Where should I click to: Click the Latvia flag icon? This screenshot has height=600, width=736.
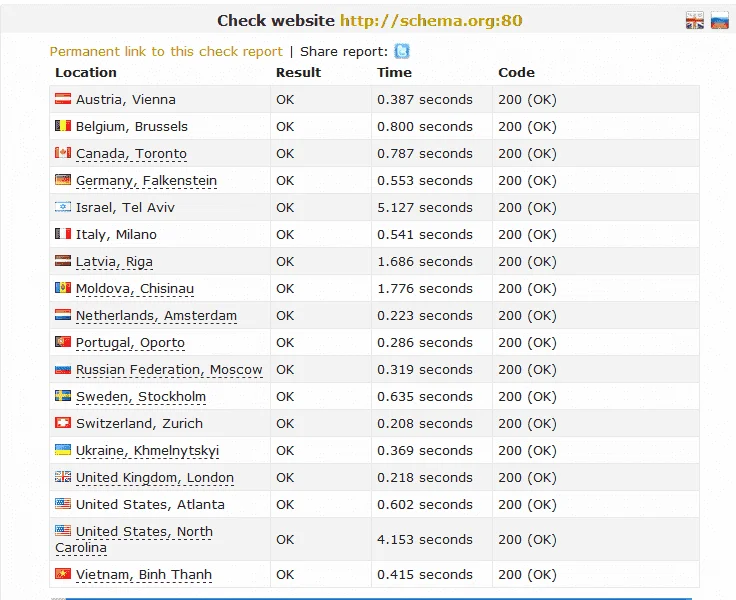[x=63, y=261]
